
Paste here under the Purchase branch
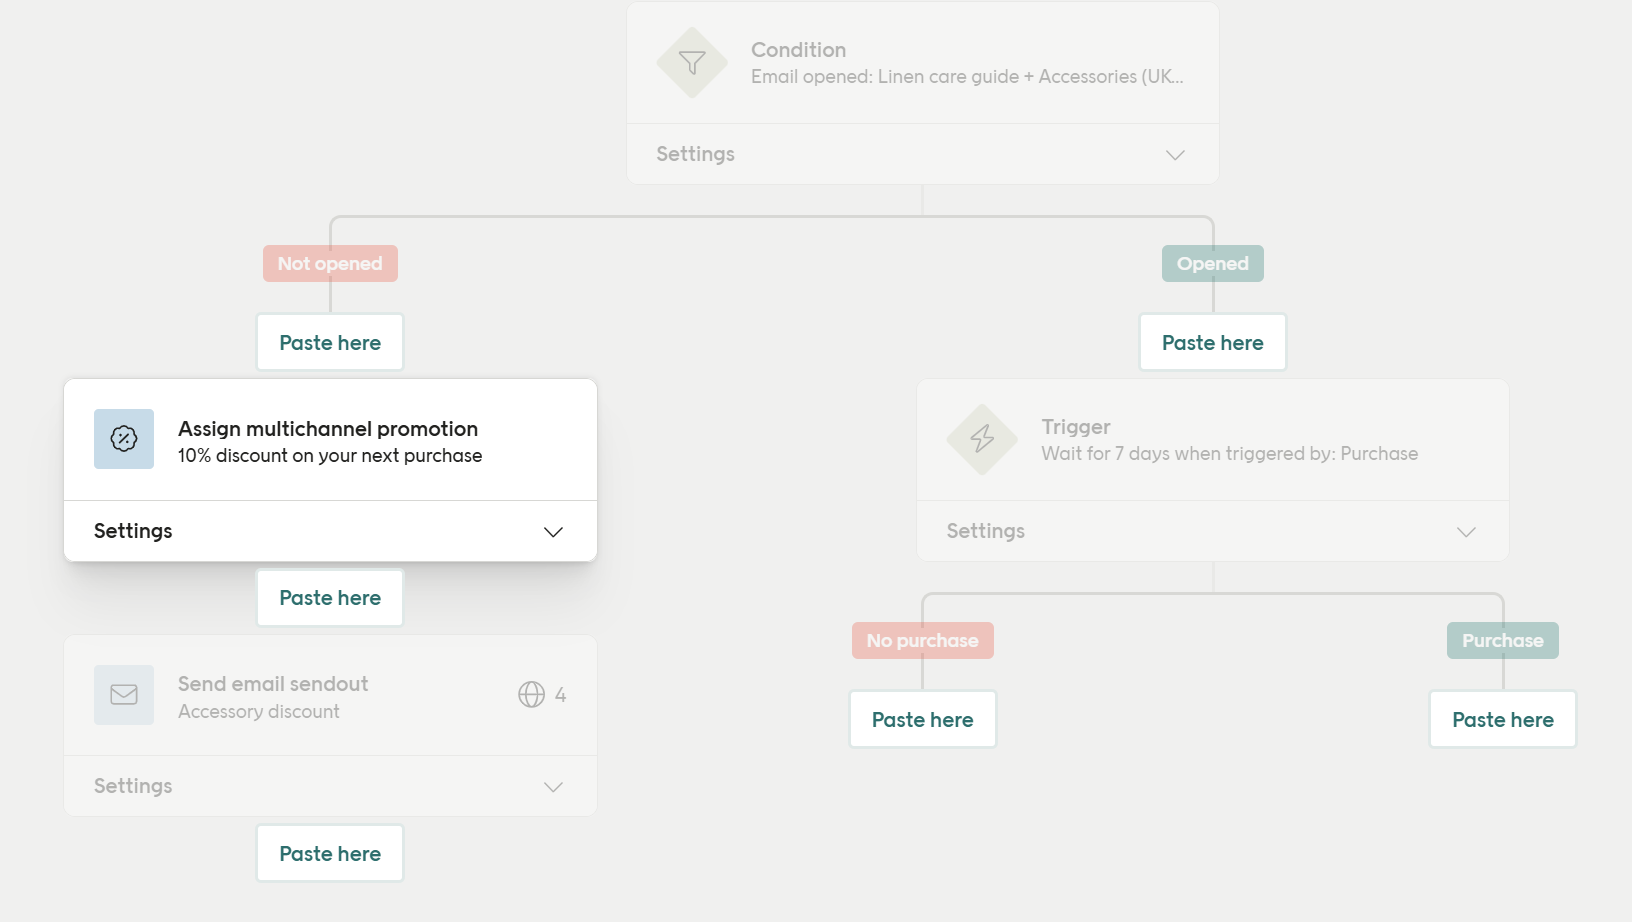1502,720
